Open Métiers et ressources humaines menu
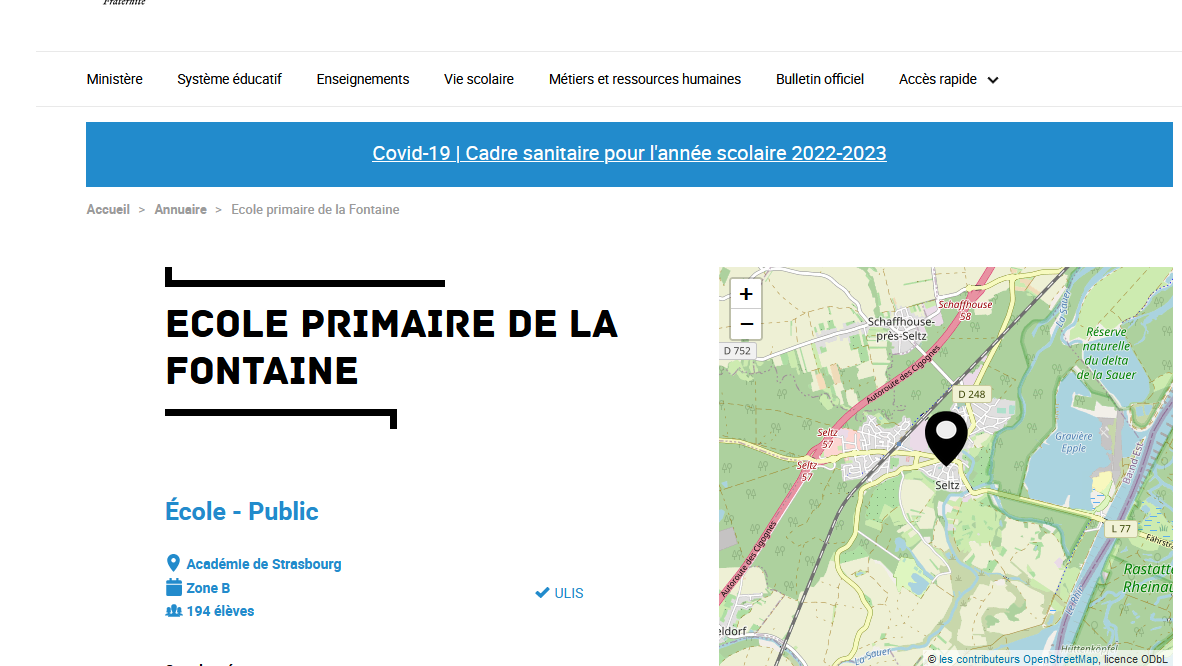The height and width of the screenshot is (666, 1182). coord(645,79)
